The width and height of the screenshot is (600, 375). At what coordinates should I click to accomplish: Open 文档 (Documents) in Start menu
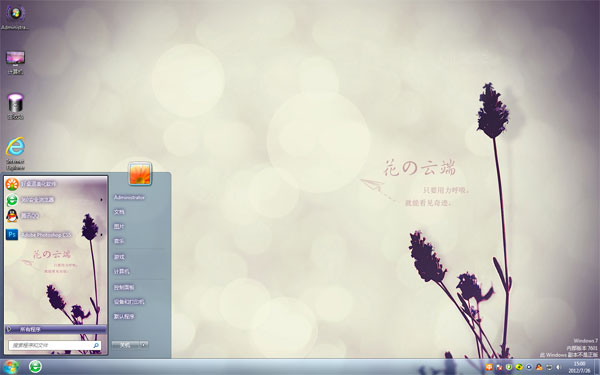(119, 212)
